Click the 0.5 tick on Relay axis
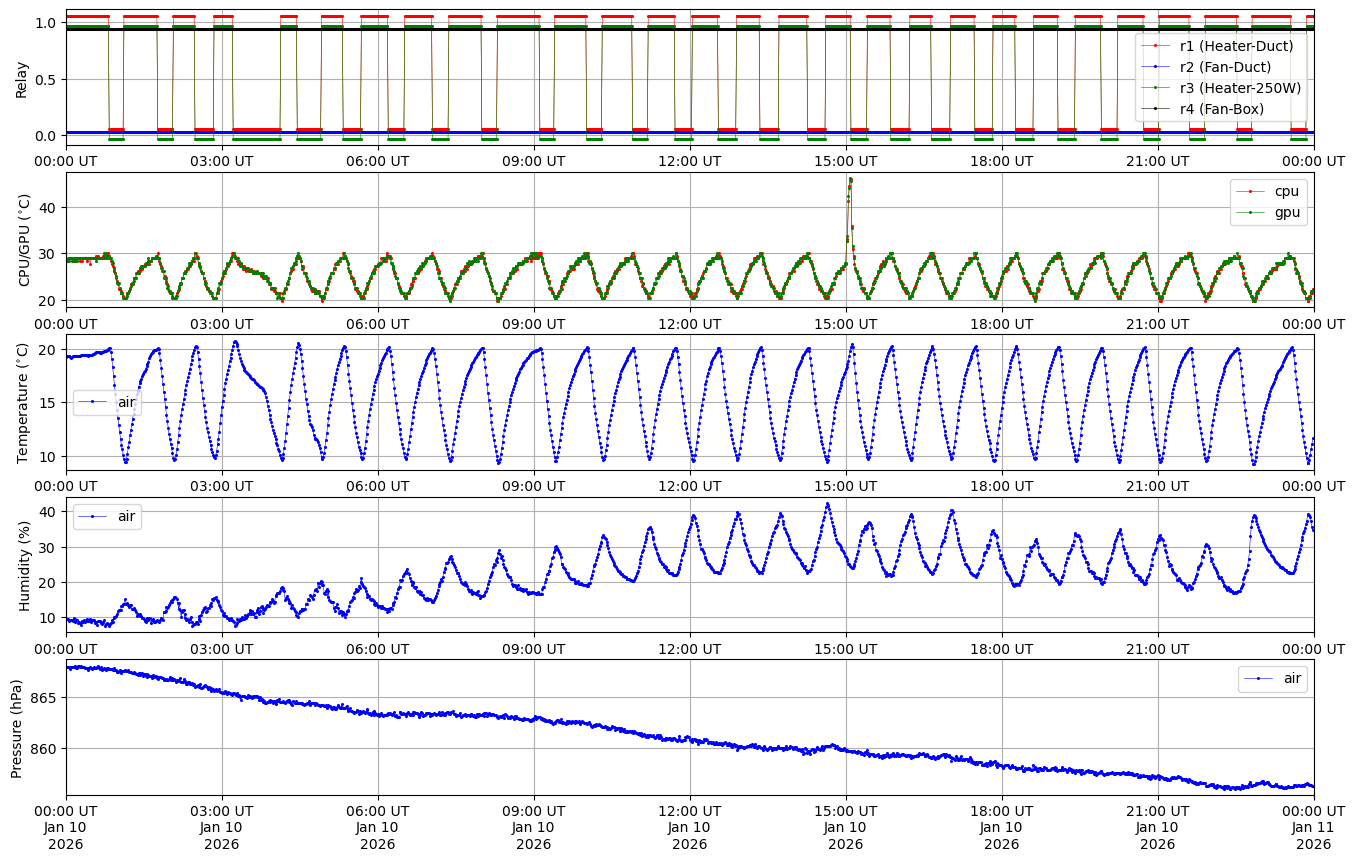The image size is (1355, 861). point(48,79)
